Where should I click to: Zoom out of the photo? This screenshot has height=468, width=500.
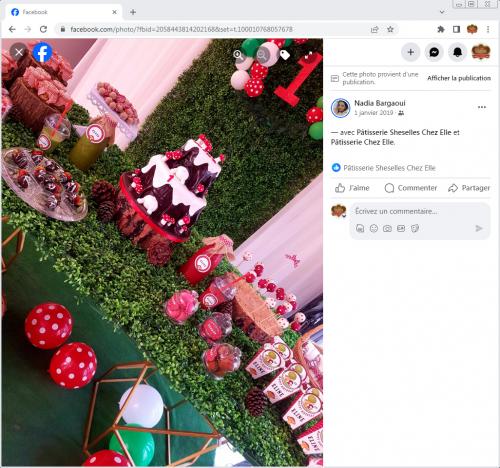click(263, 54)
